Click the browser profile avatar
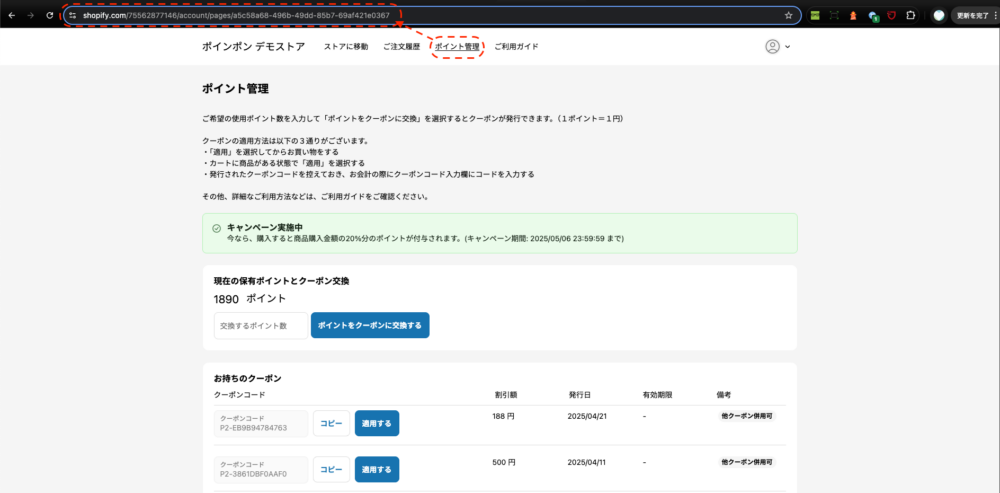This screenshot has height=493, width=1000. (939, 15)
